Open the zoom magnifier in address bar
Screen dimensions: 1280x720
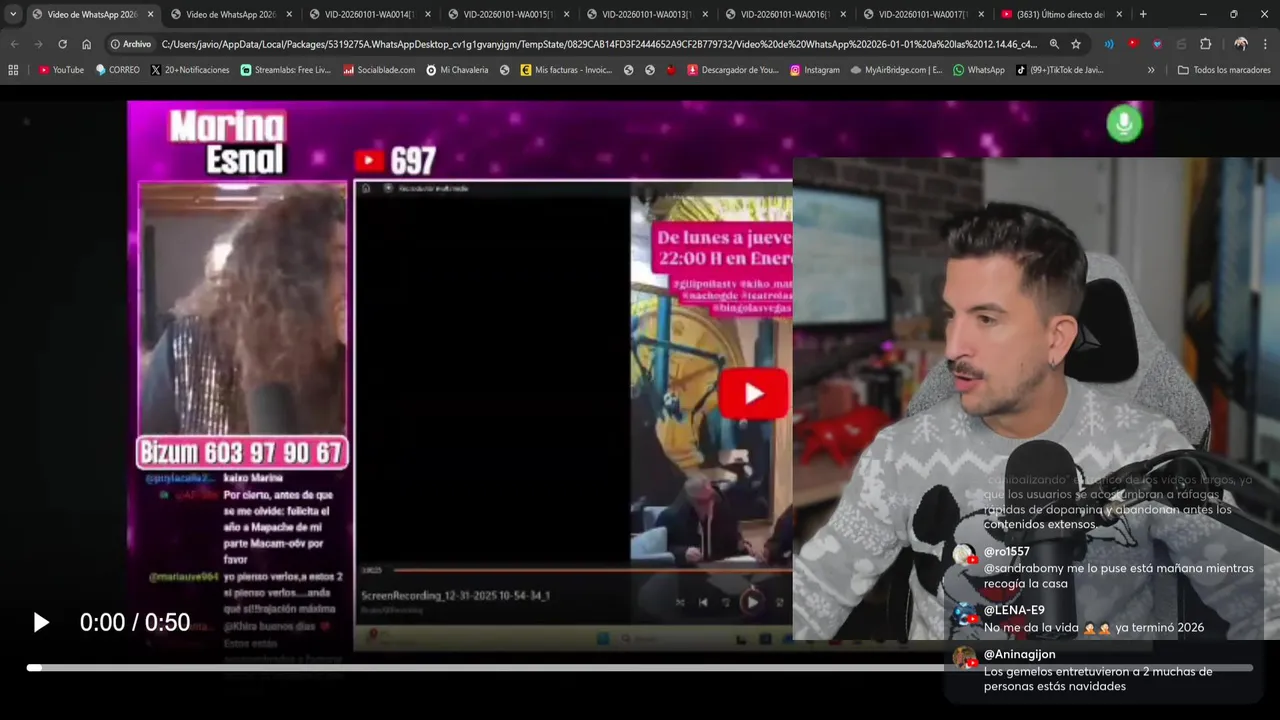pyautogui.click(x=1054, y=44)
